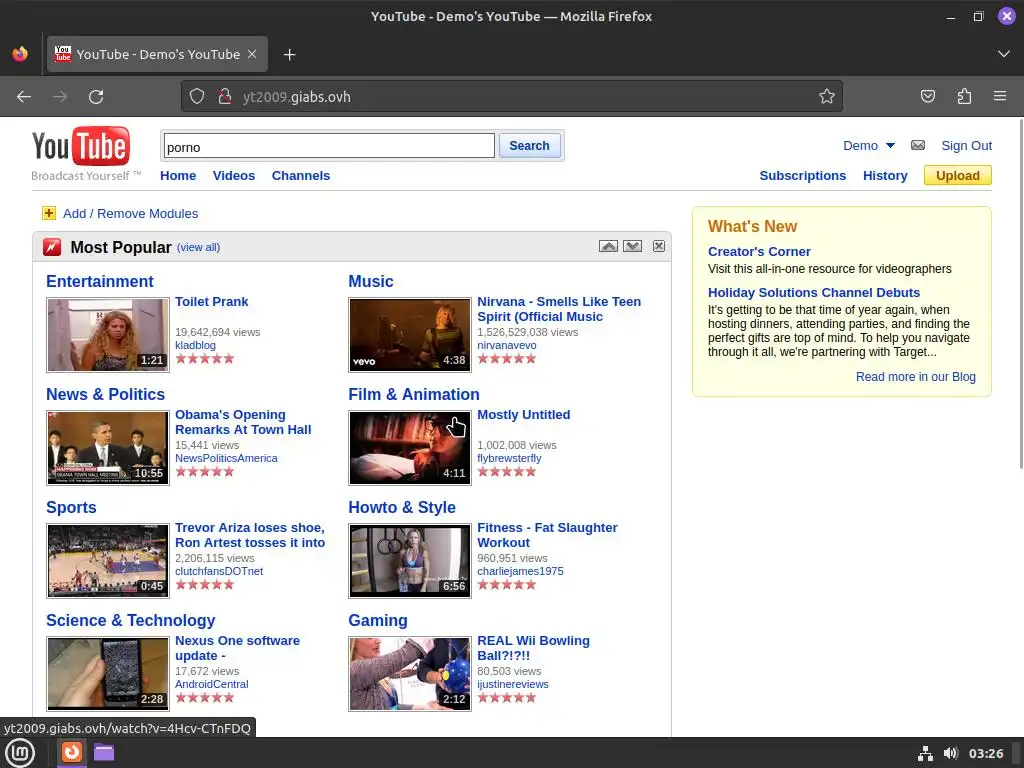Open the Film & Animation category
The height and width of the screenshot is (768, 1024).
point(414,394)
